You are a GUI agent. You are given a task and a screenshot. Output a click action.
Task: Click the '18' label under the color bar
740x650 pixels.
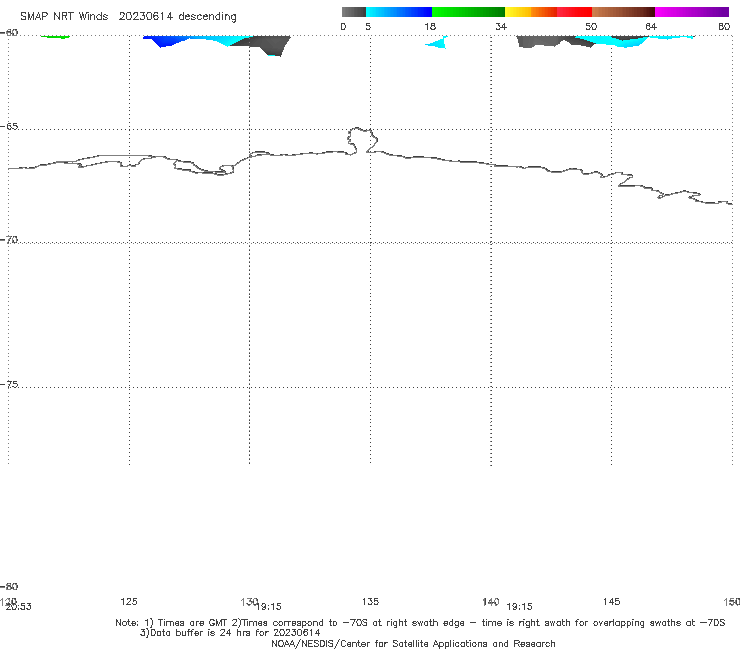coord(430,26)
